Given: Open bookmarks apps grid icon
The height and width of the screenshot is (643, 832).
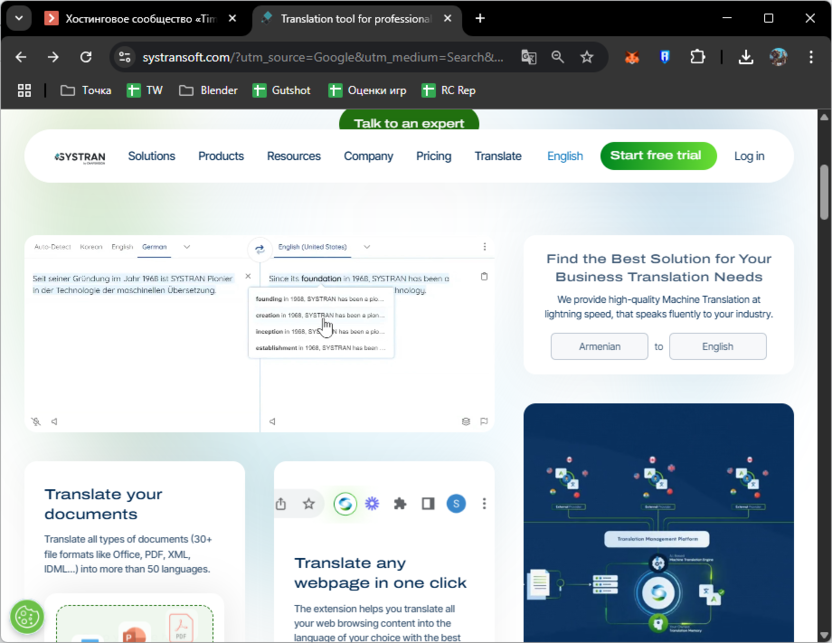Looking at the screenshot, I should point(24,90).
